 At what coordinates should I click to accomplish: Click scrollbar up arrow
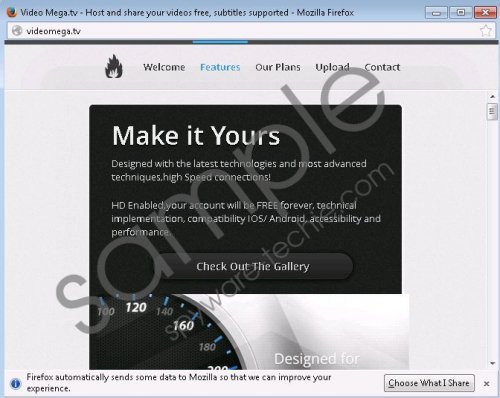pos(492,97)
